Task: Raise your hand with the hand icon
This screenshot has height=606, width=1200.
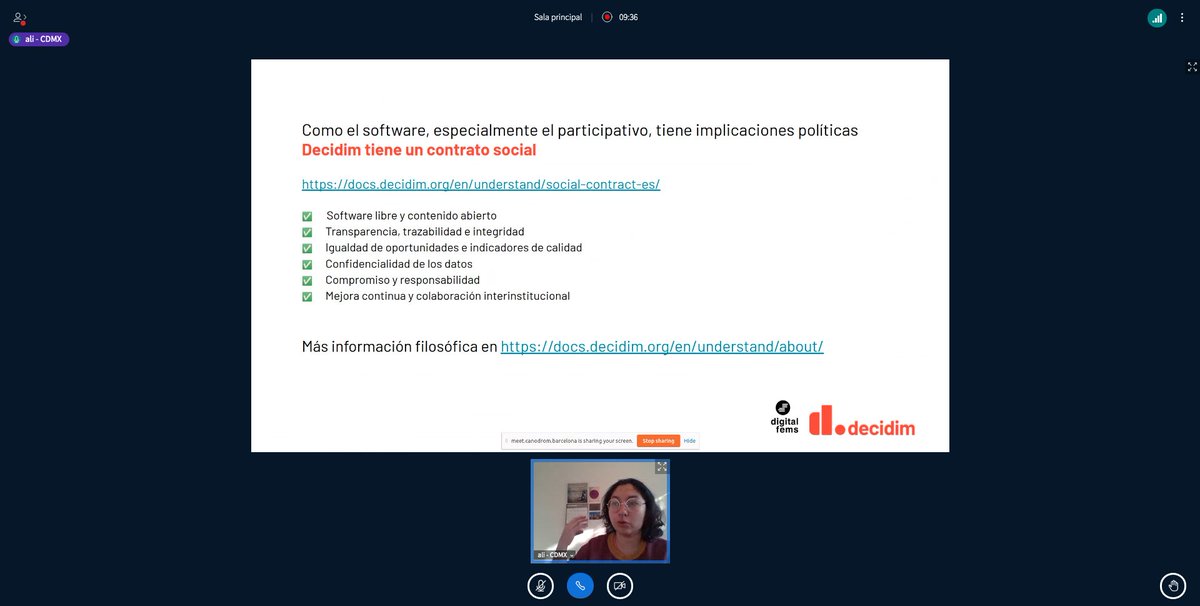Action: coord(1171,586)
